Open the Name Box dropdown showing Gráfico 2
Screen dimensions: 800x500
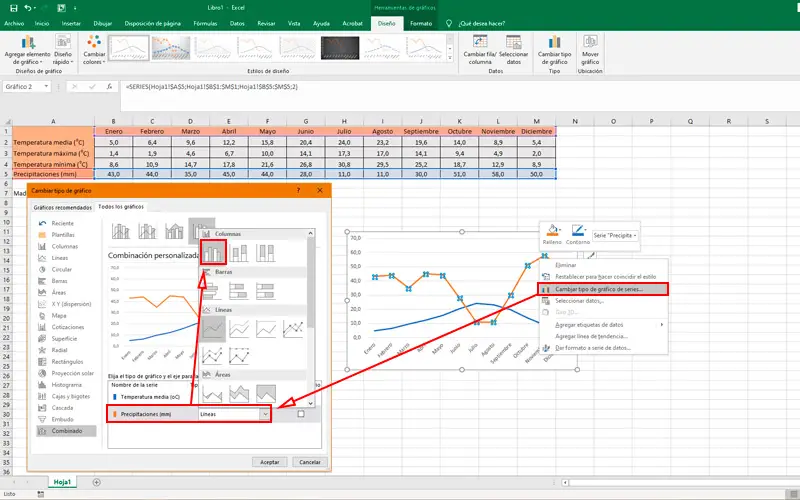tap(46, 87)
